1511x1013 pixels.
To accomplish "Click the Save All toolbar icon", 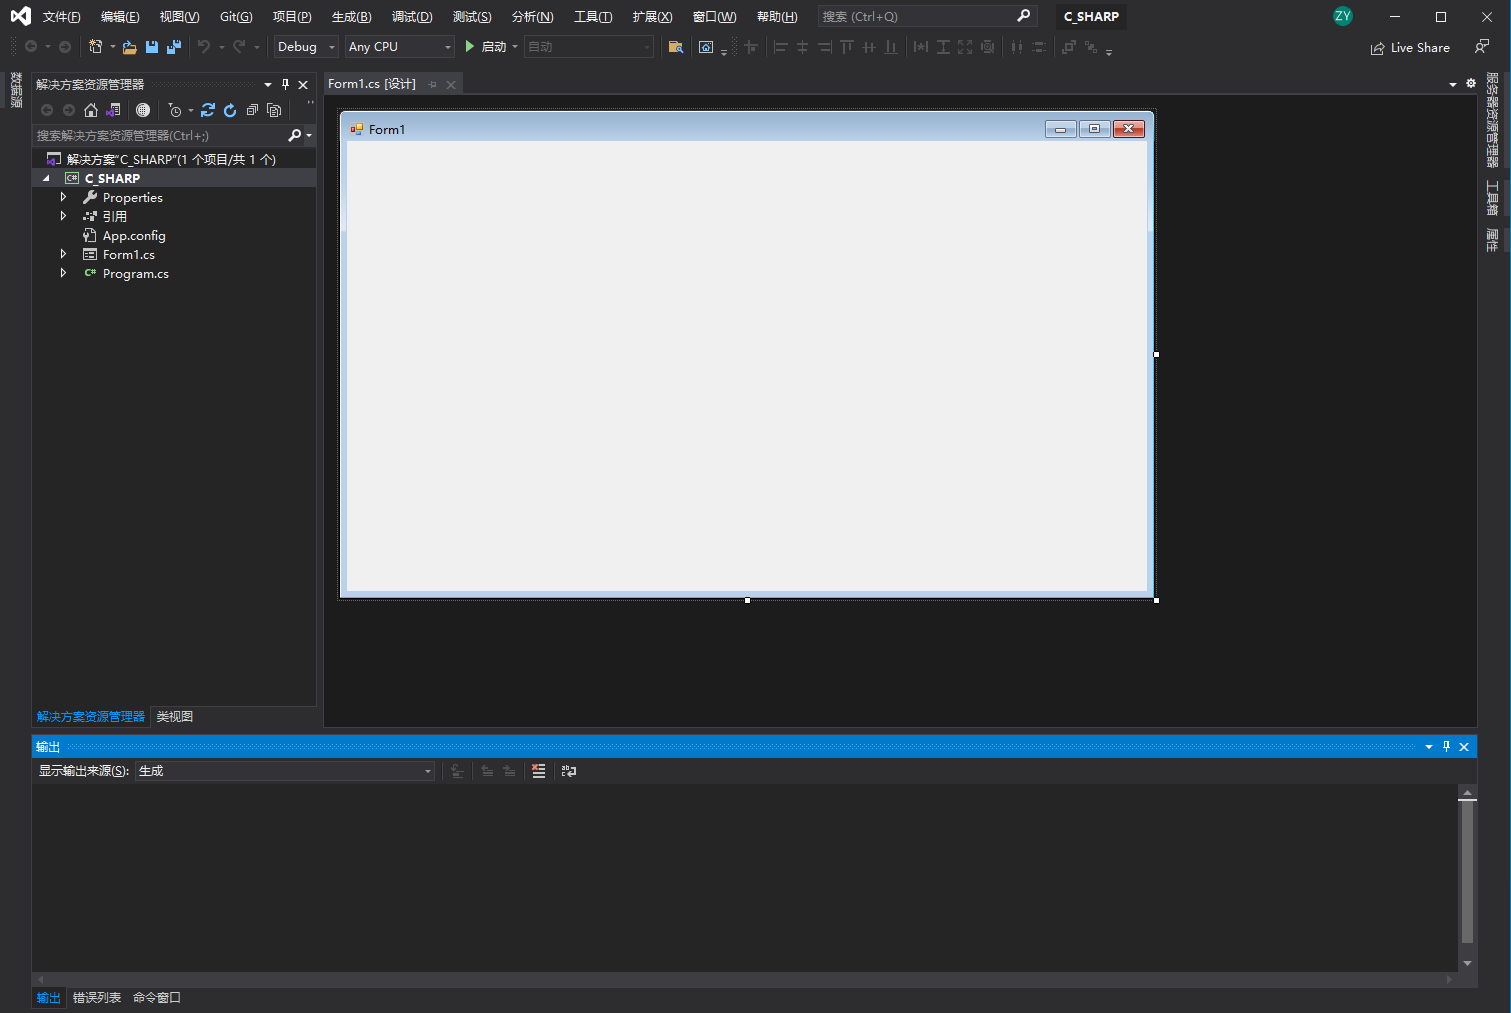I will click(174, 47).
